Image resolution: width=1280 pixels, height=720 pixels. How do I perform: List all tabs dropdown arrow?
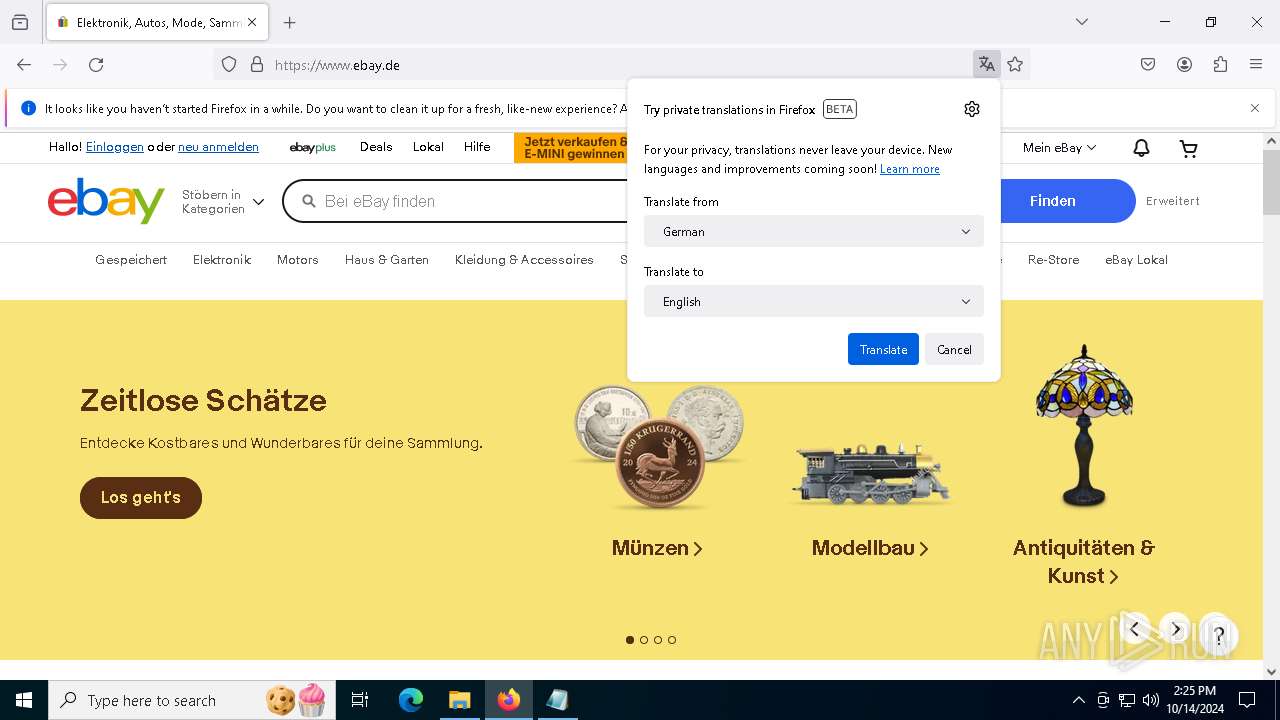click(1082, 22)
